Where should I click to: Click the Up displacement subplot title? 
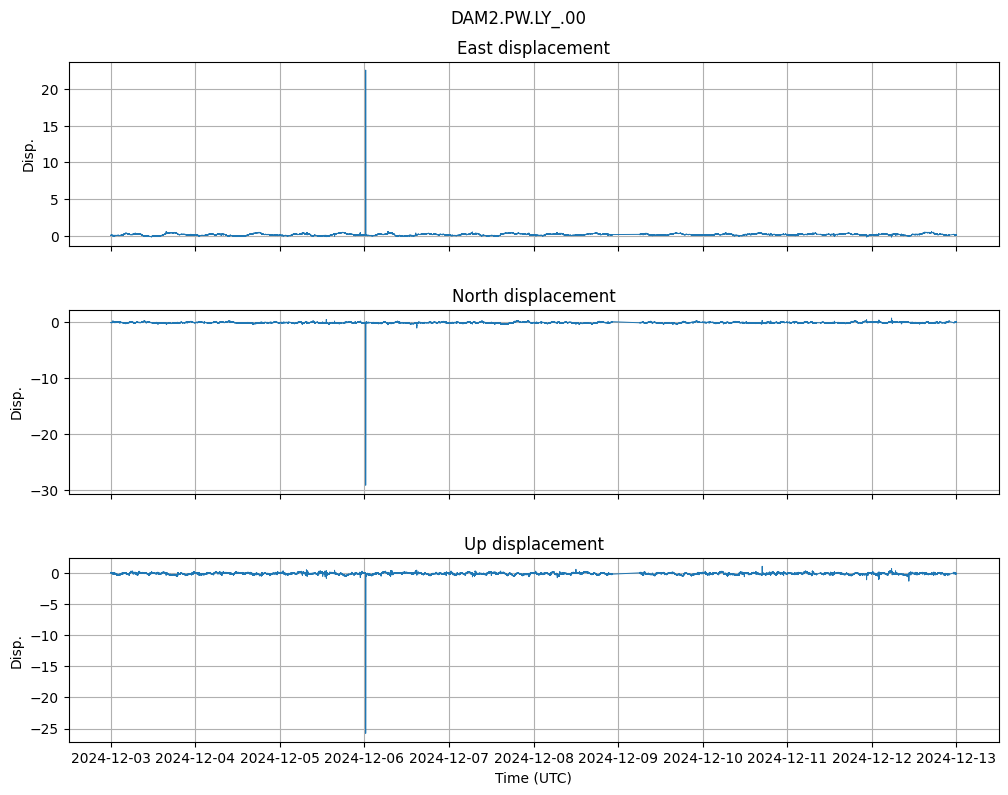(x=533, y=544)
